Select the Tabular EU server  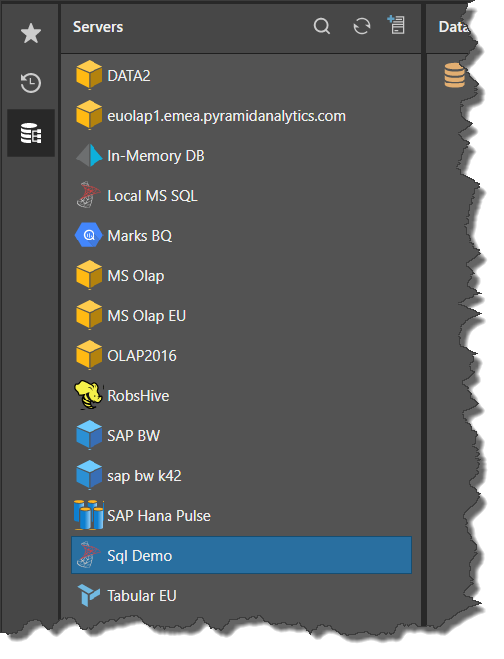241,596
